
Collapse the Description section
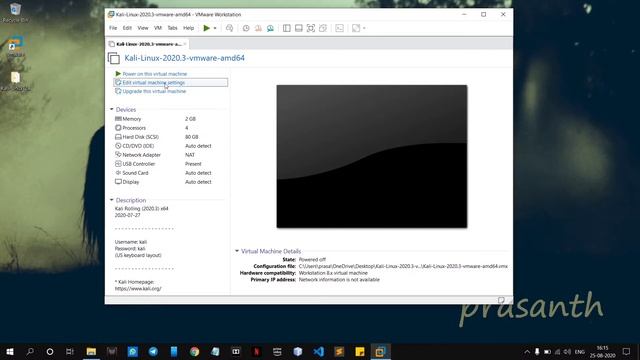click(112, 200)
